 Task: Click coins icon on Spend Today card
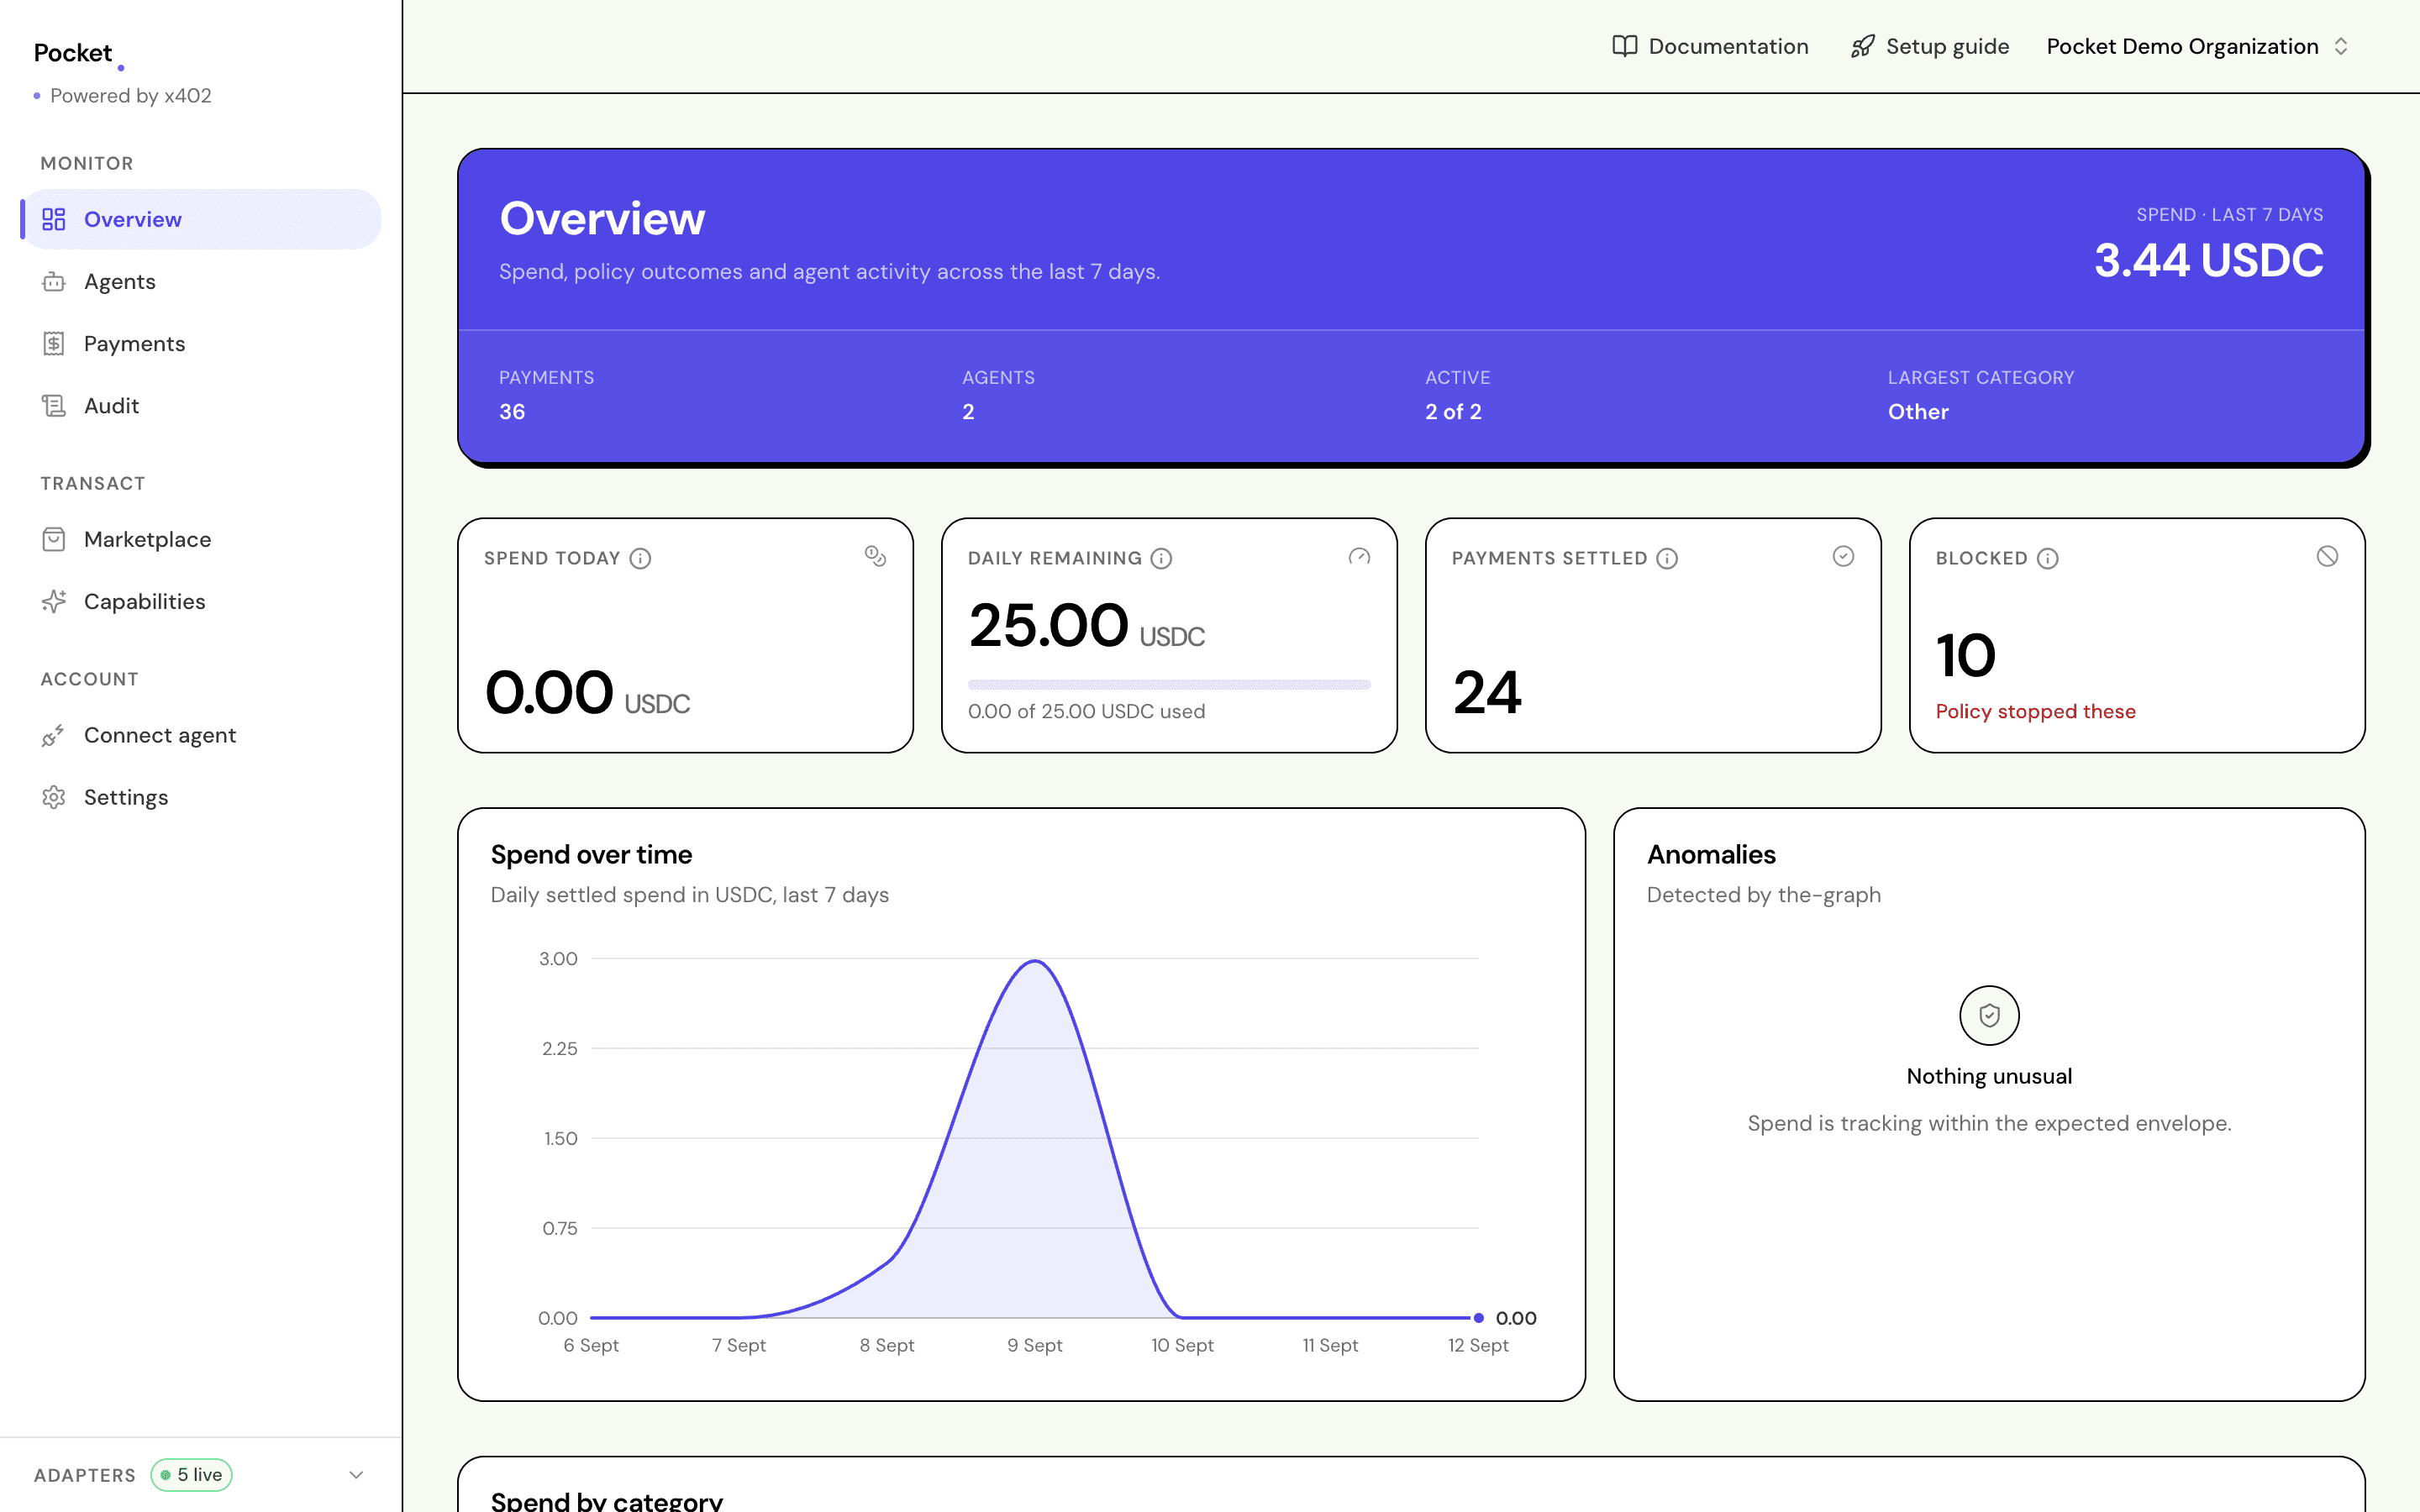(x=875, y=556)
